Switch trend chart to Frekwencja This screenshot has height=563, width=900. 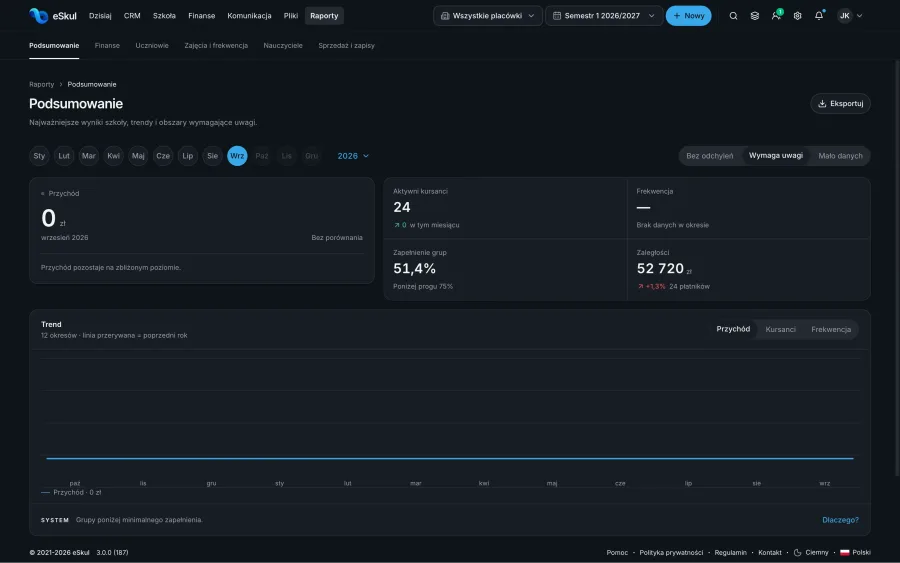[831, 329]
